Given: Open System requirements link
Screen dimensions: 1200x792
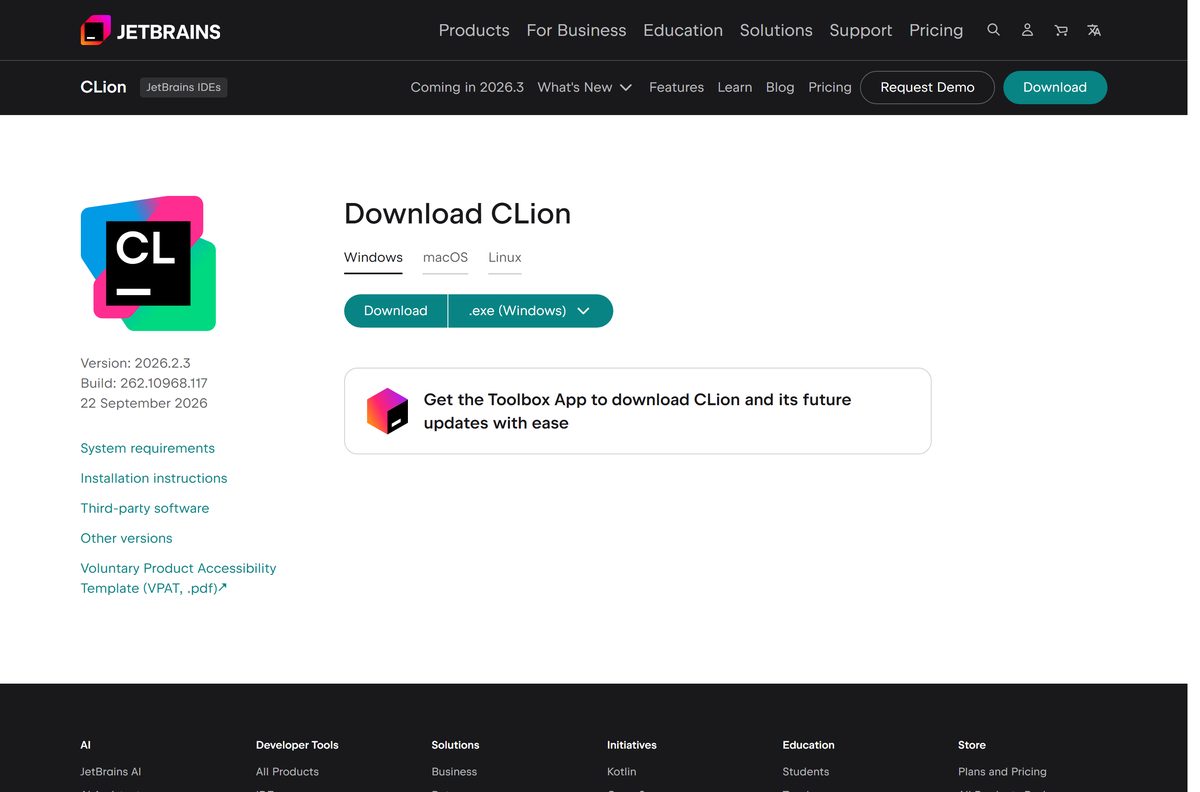Looking at the screenshot, I should [x=147, y=448].
